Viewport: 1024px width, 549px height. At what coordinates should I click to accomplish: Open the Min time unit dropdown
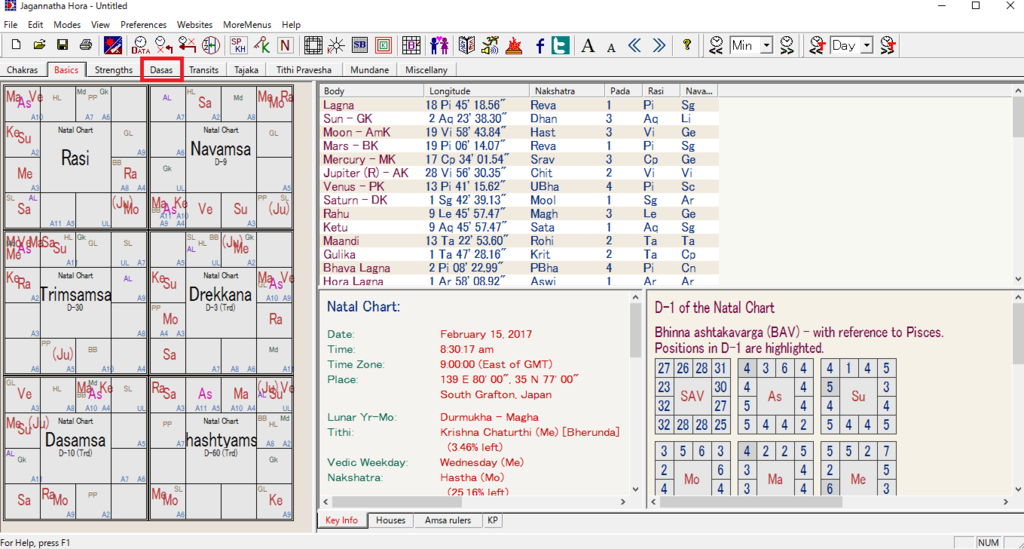(x=767, y=45)
